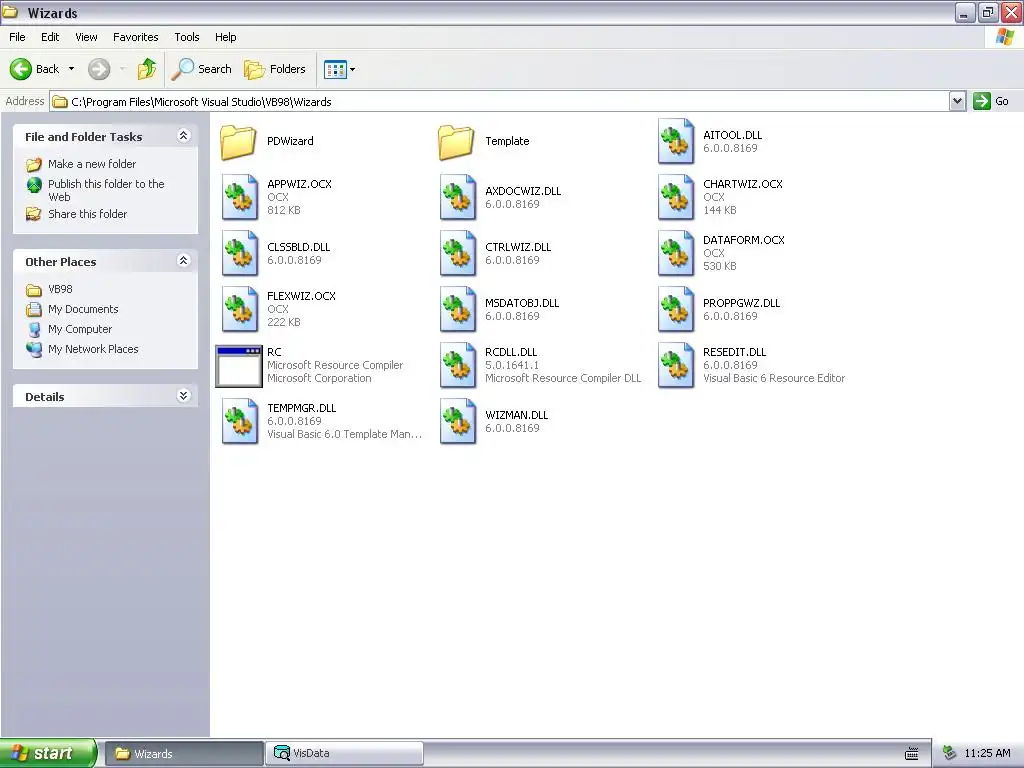This screenshot has height=768, width=1024.
Task: Select the CLSSBLD.DLL file icon
Action: tap(240, 253)
